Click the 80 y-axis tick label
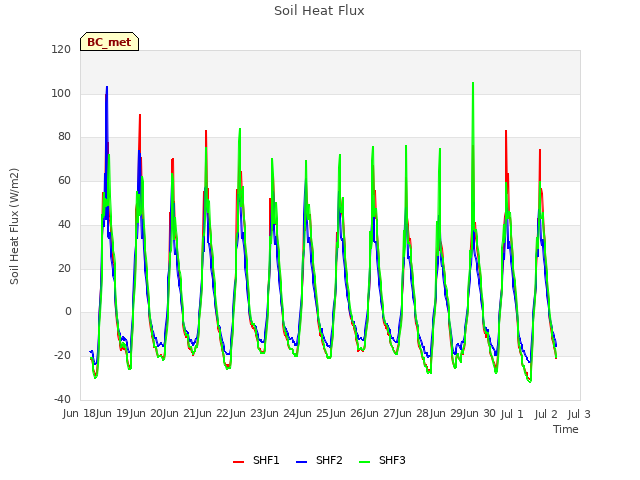The height and width of the screenshot is (480, 640). pos(64,137)
